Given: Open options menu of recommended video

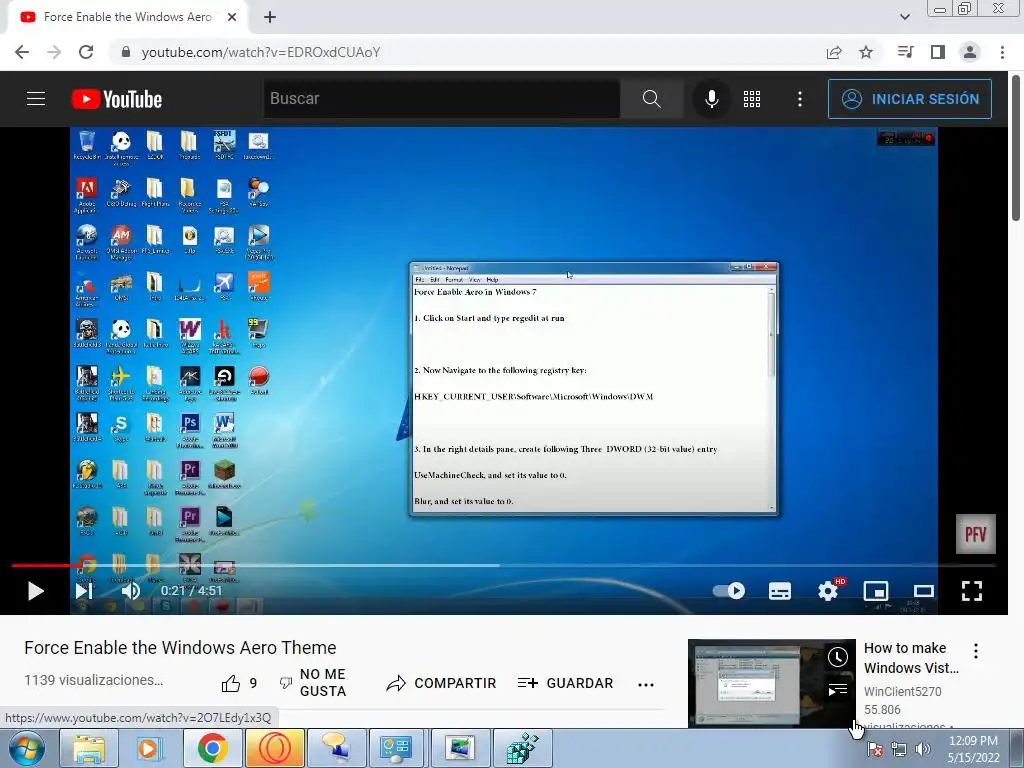Looking at the screenshot, I should pos(976,650).
